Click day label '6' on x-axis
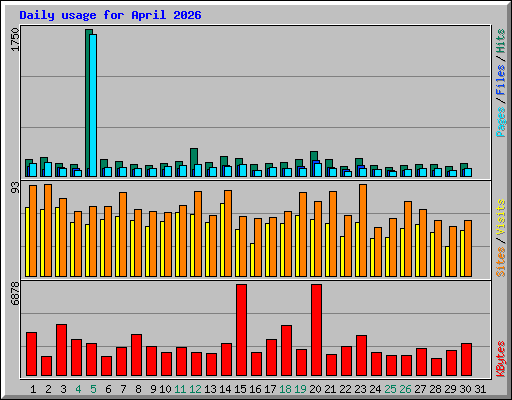The height and width of the screenshot is (400, 512). click(108, 389)
